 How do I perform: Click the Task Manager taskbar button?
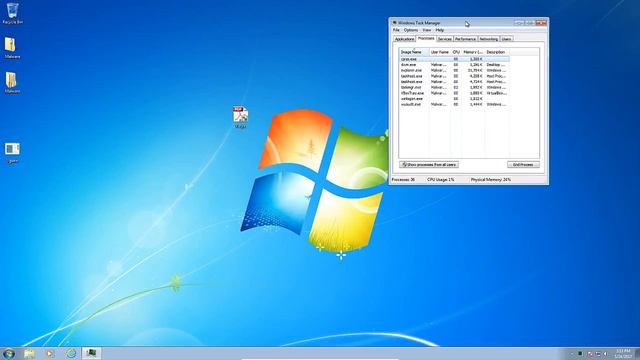91,353
